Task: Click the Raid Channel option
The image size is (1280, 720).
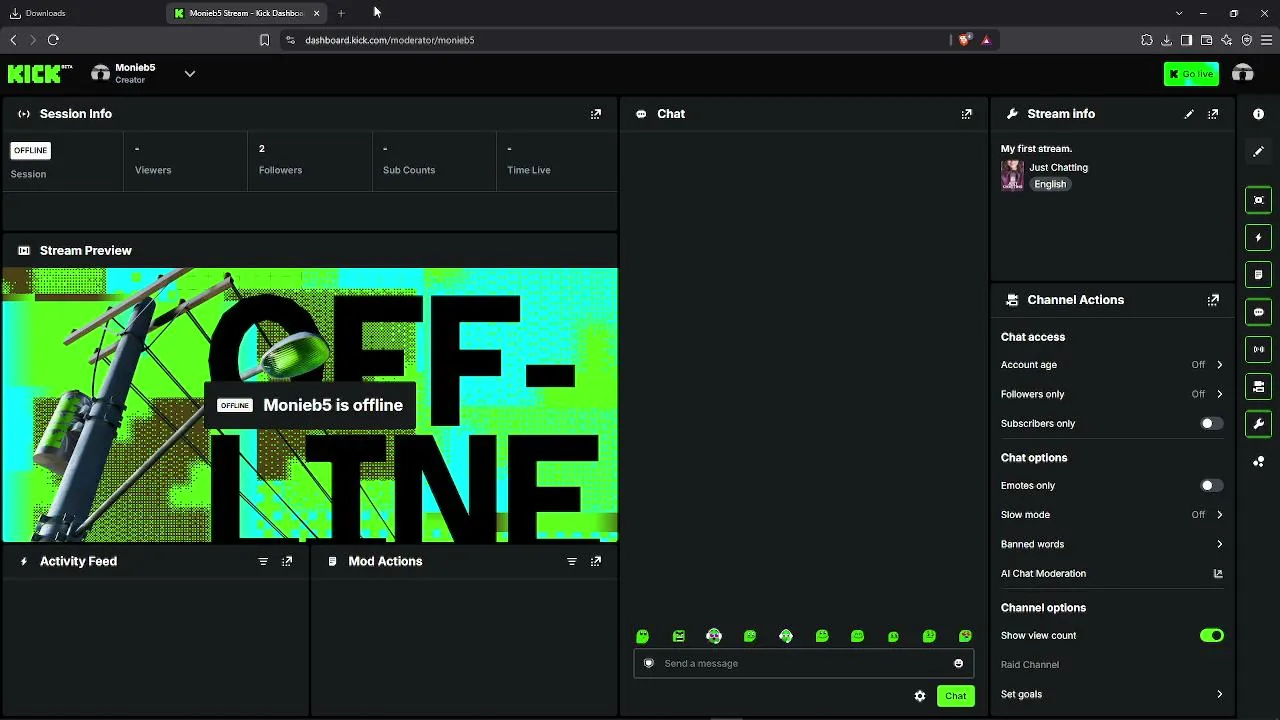Action: click(1029, 665)
